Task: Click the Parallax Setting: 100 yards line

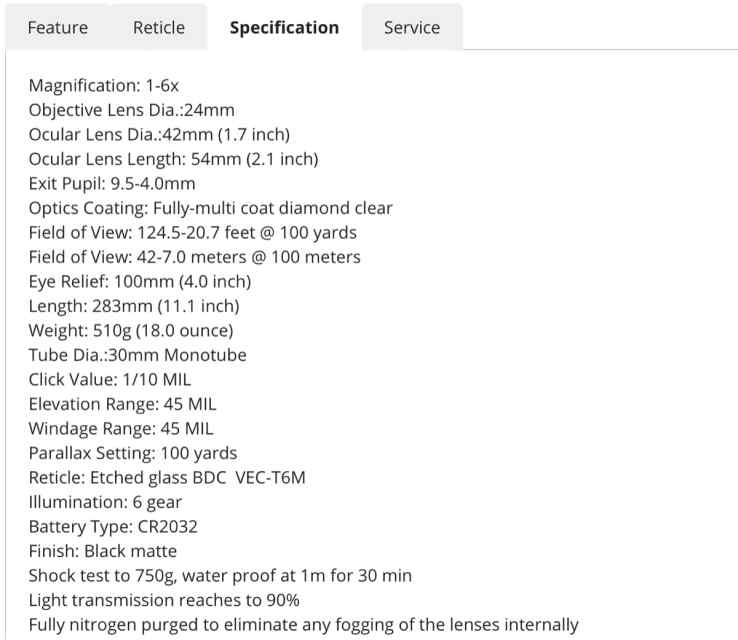Action: 133,453
